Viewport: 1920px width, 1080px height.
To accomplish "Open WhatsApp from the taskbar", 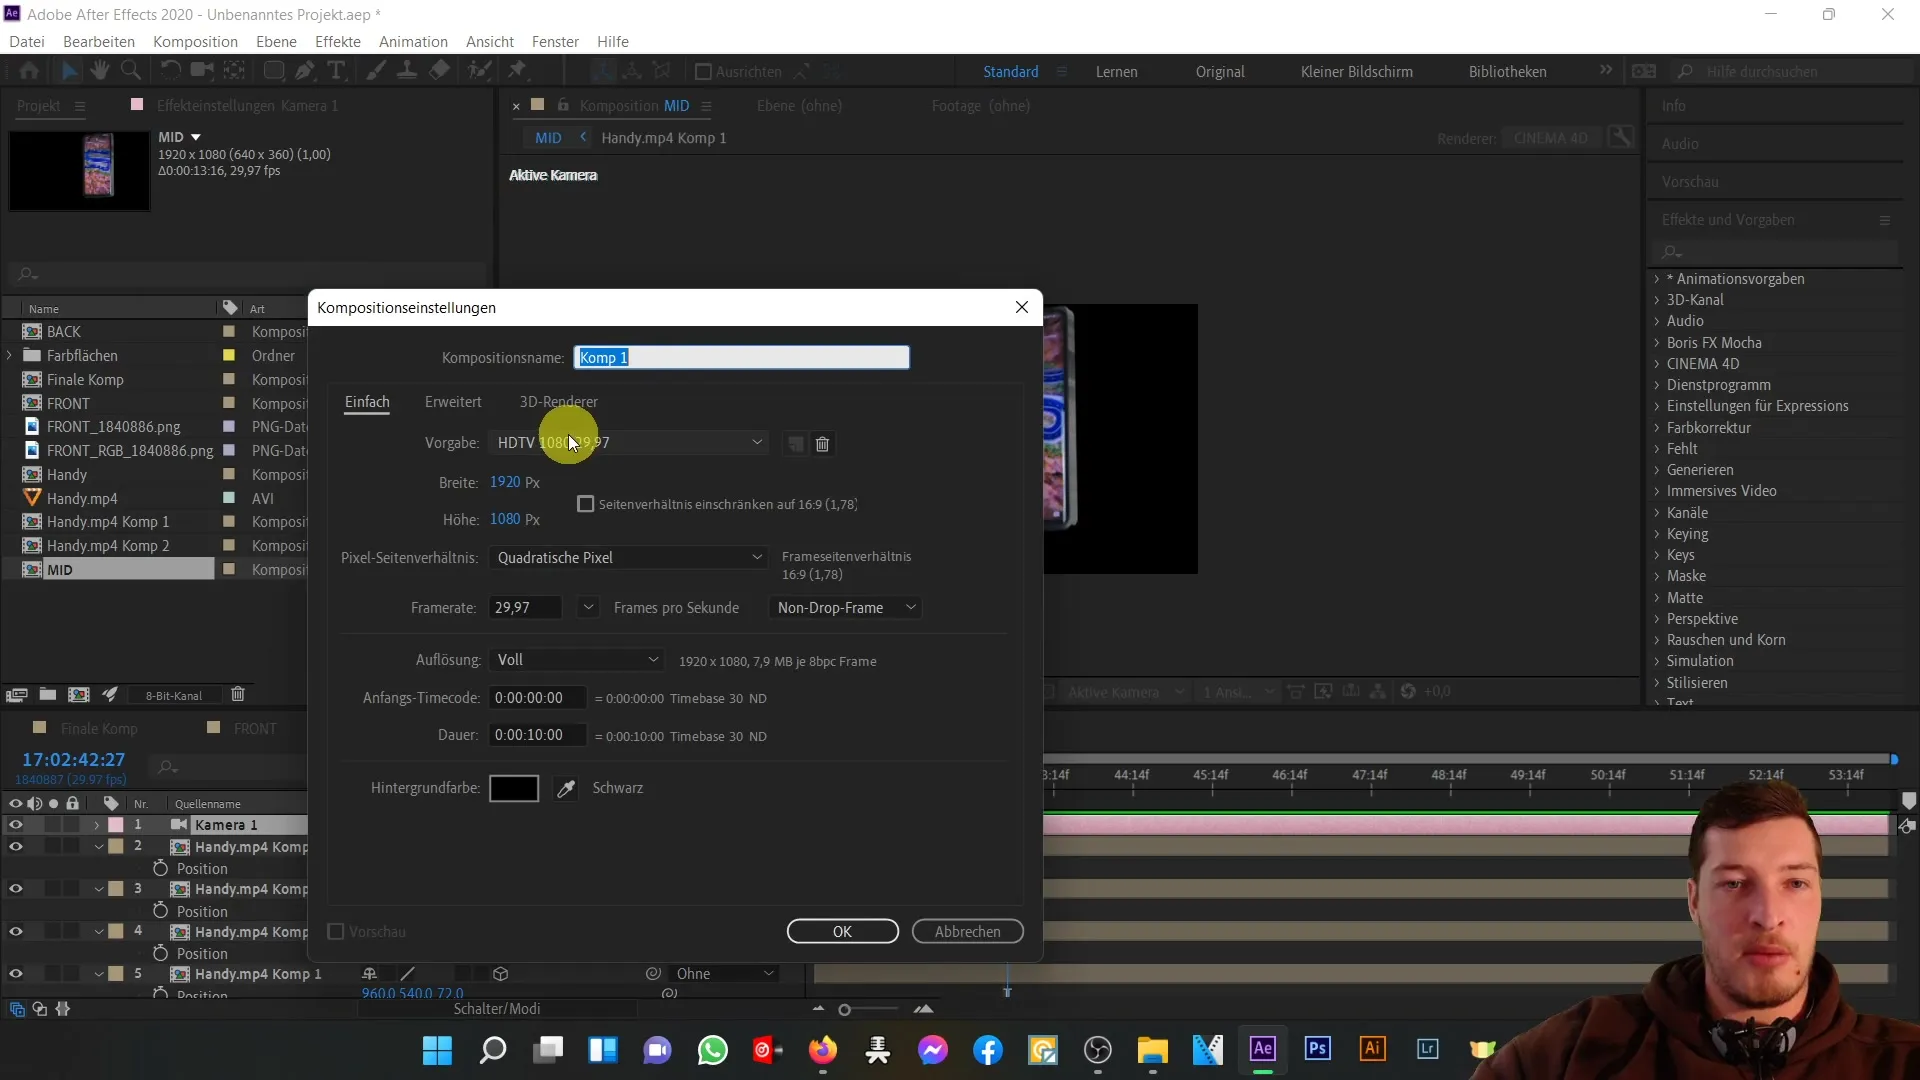I will click(713, 1050).
